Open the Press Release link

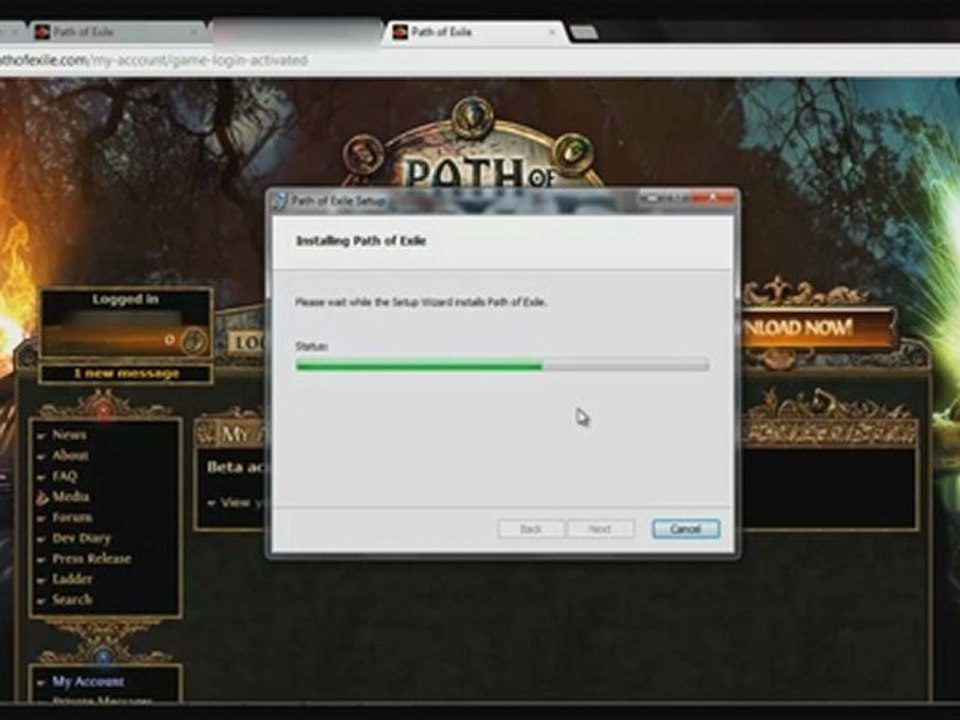coord(92,558)
